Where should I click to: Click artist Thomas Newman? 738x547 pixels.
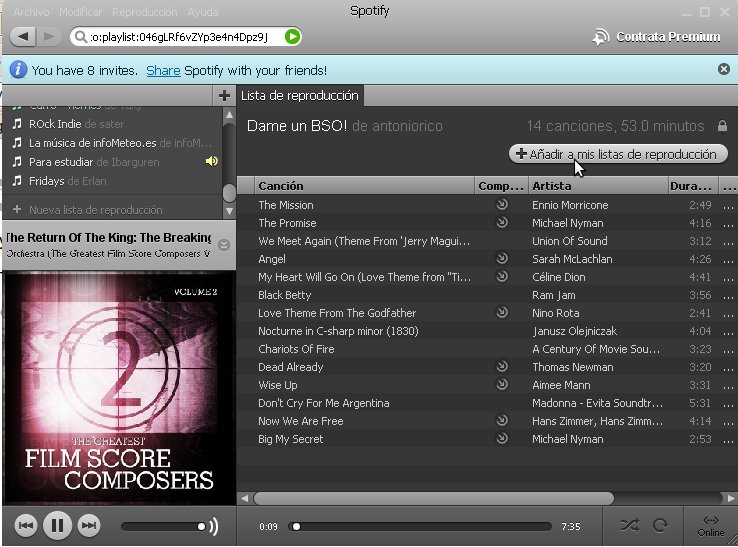[573, 367]
